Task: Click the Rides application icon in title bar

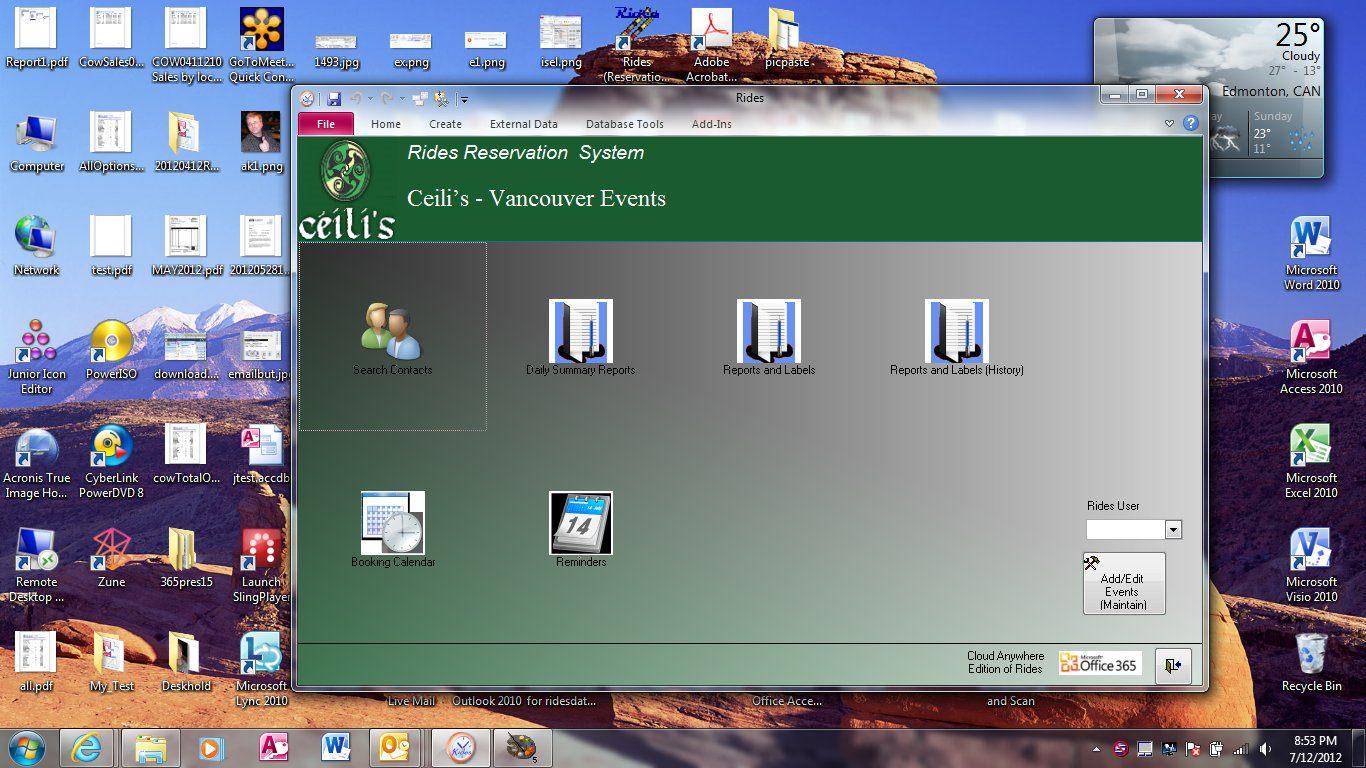Action: pyautogui.click(x=307, y=98)
